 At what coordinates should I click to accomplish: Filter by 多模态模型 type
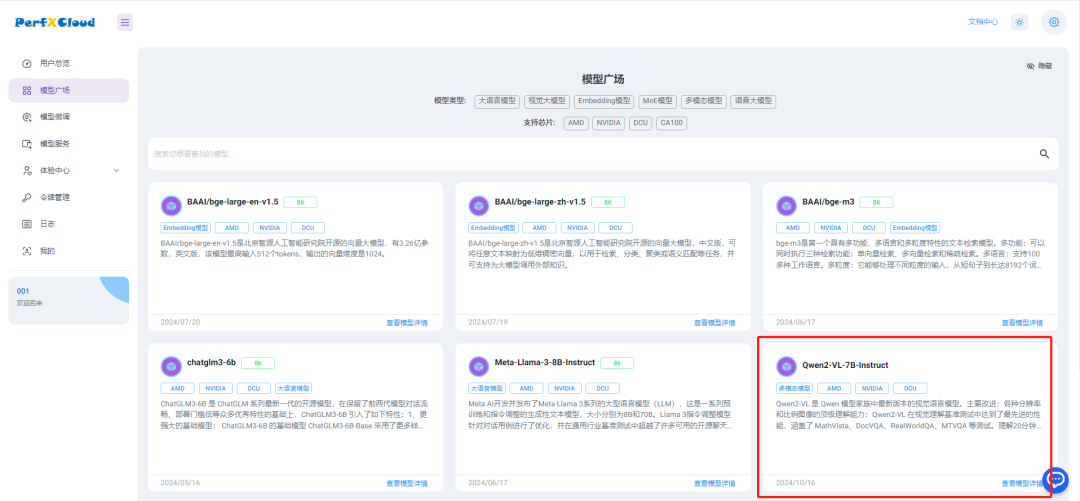coord(703,101)
